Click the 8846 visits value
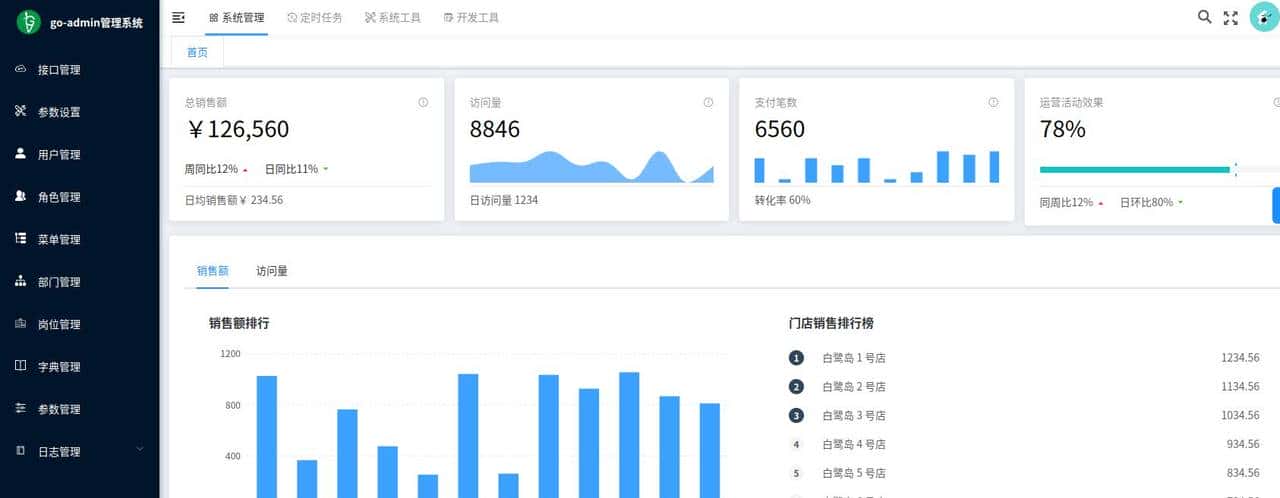This screenshot has width=1280, height=498. (495, 129)
